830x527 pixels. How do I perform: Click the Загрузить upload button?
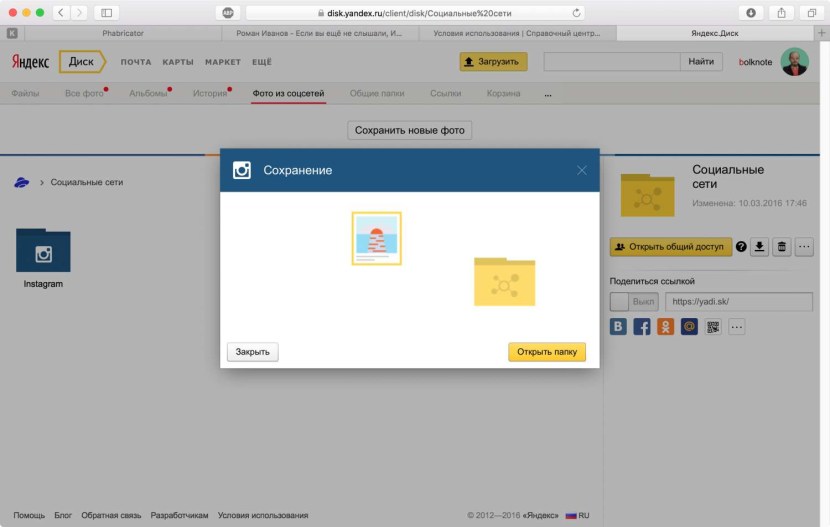(493, 62)
